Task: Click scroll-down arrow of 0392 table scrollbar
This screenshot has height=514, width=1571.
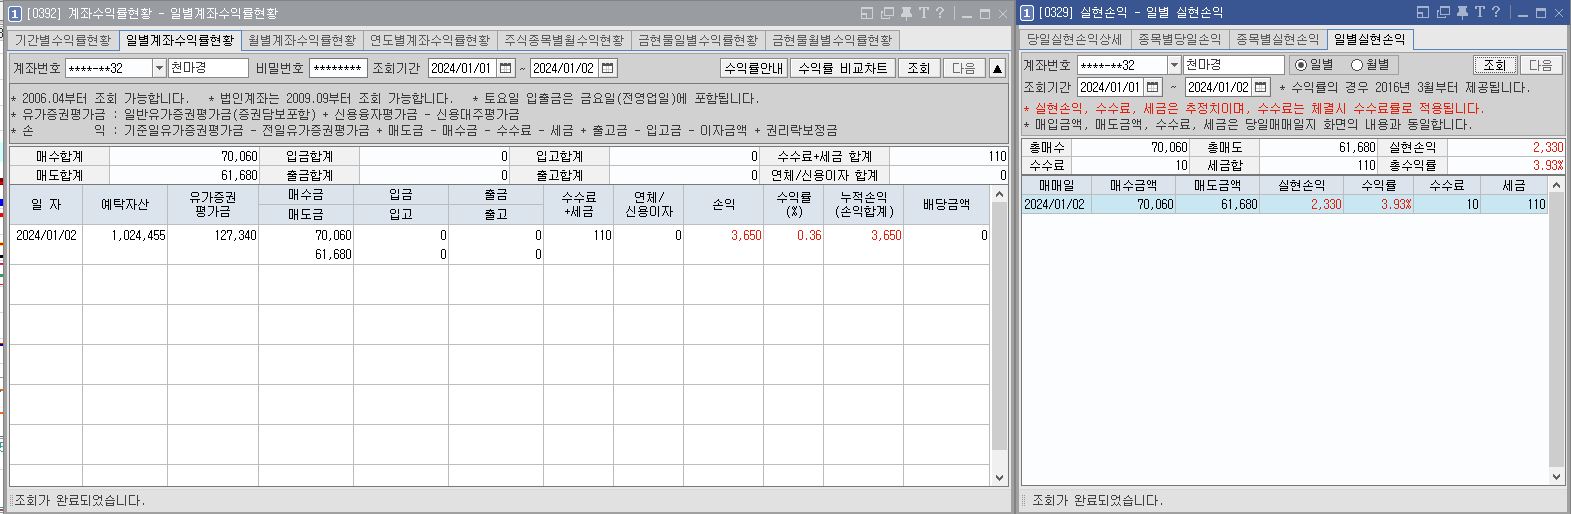Action: point(1000,477)
